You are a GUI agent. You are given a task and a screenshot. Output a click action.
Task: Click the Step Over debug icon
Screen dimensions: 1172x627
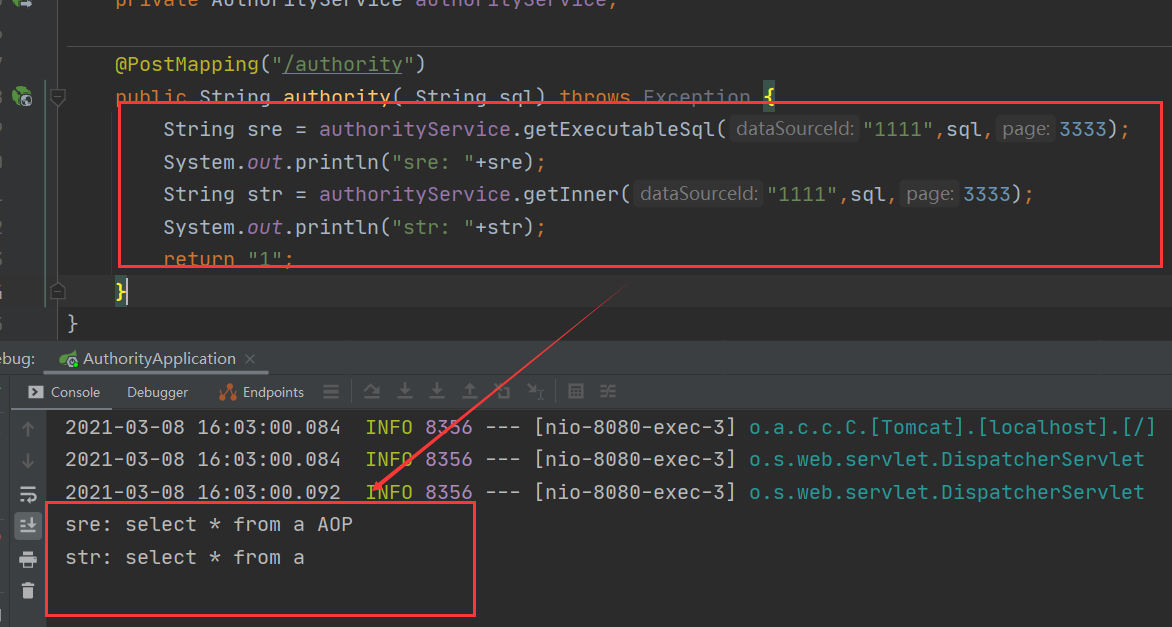[x=371, y=391]
